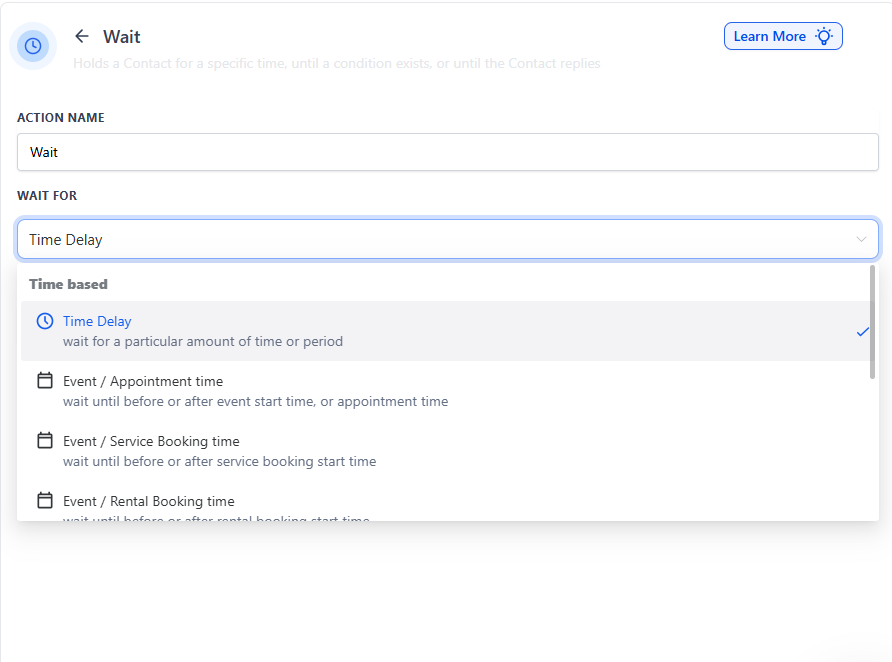Click the back arrow beside Wait title
Viewport: 892px width, 662px height.
pyautogui.click(x=82, y=36)
